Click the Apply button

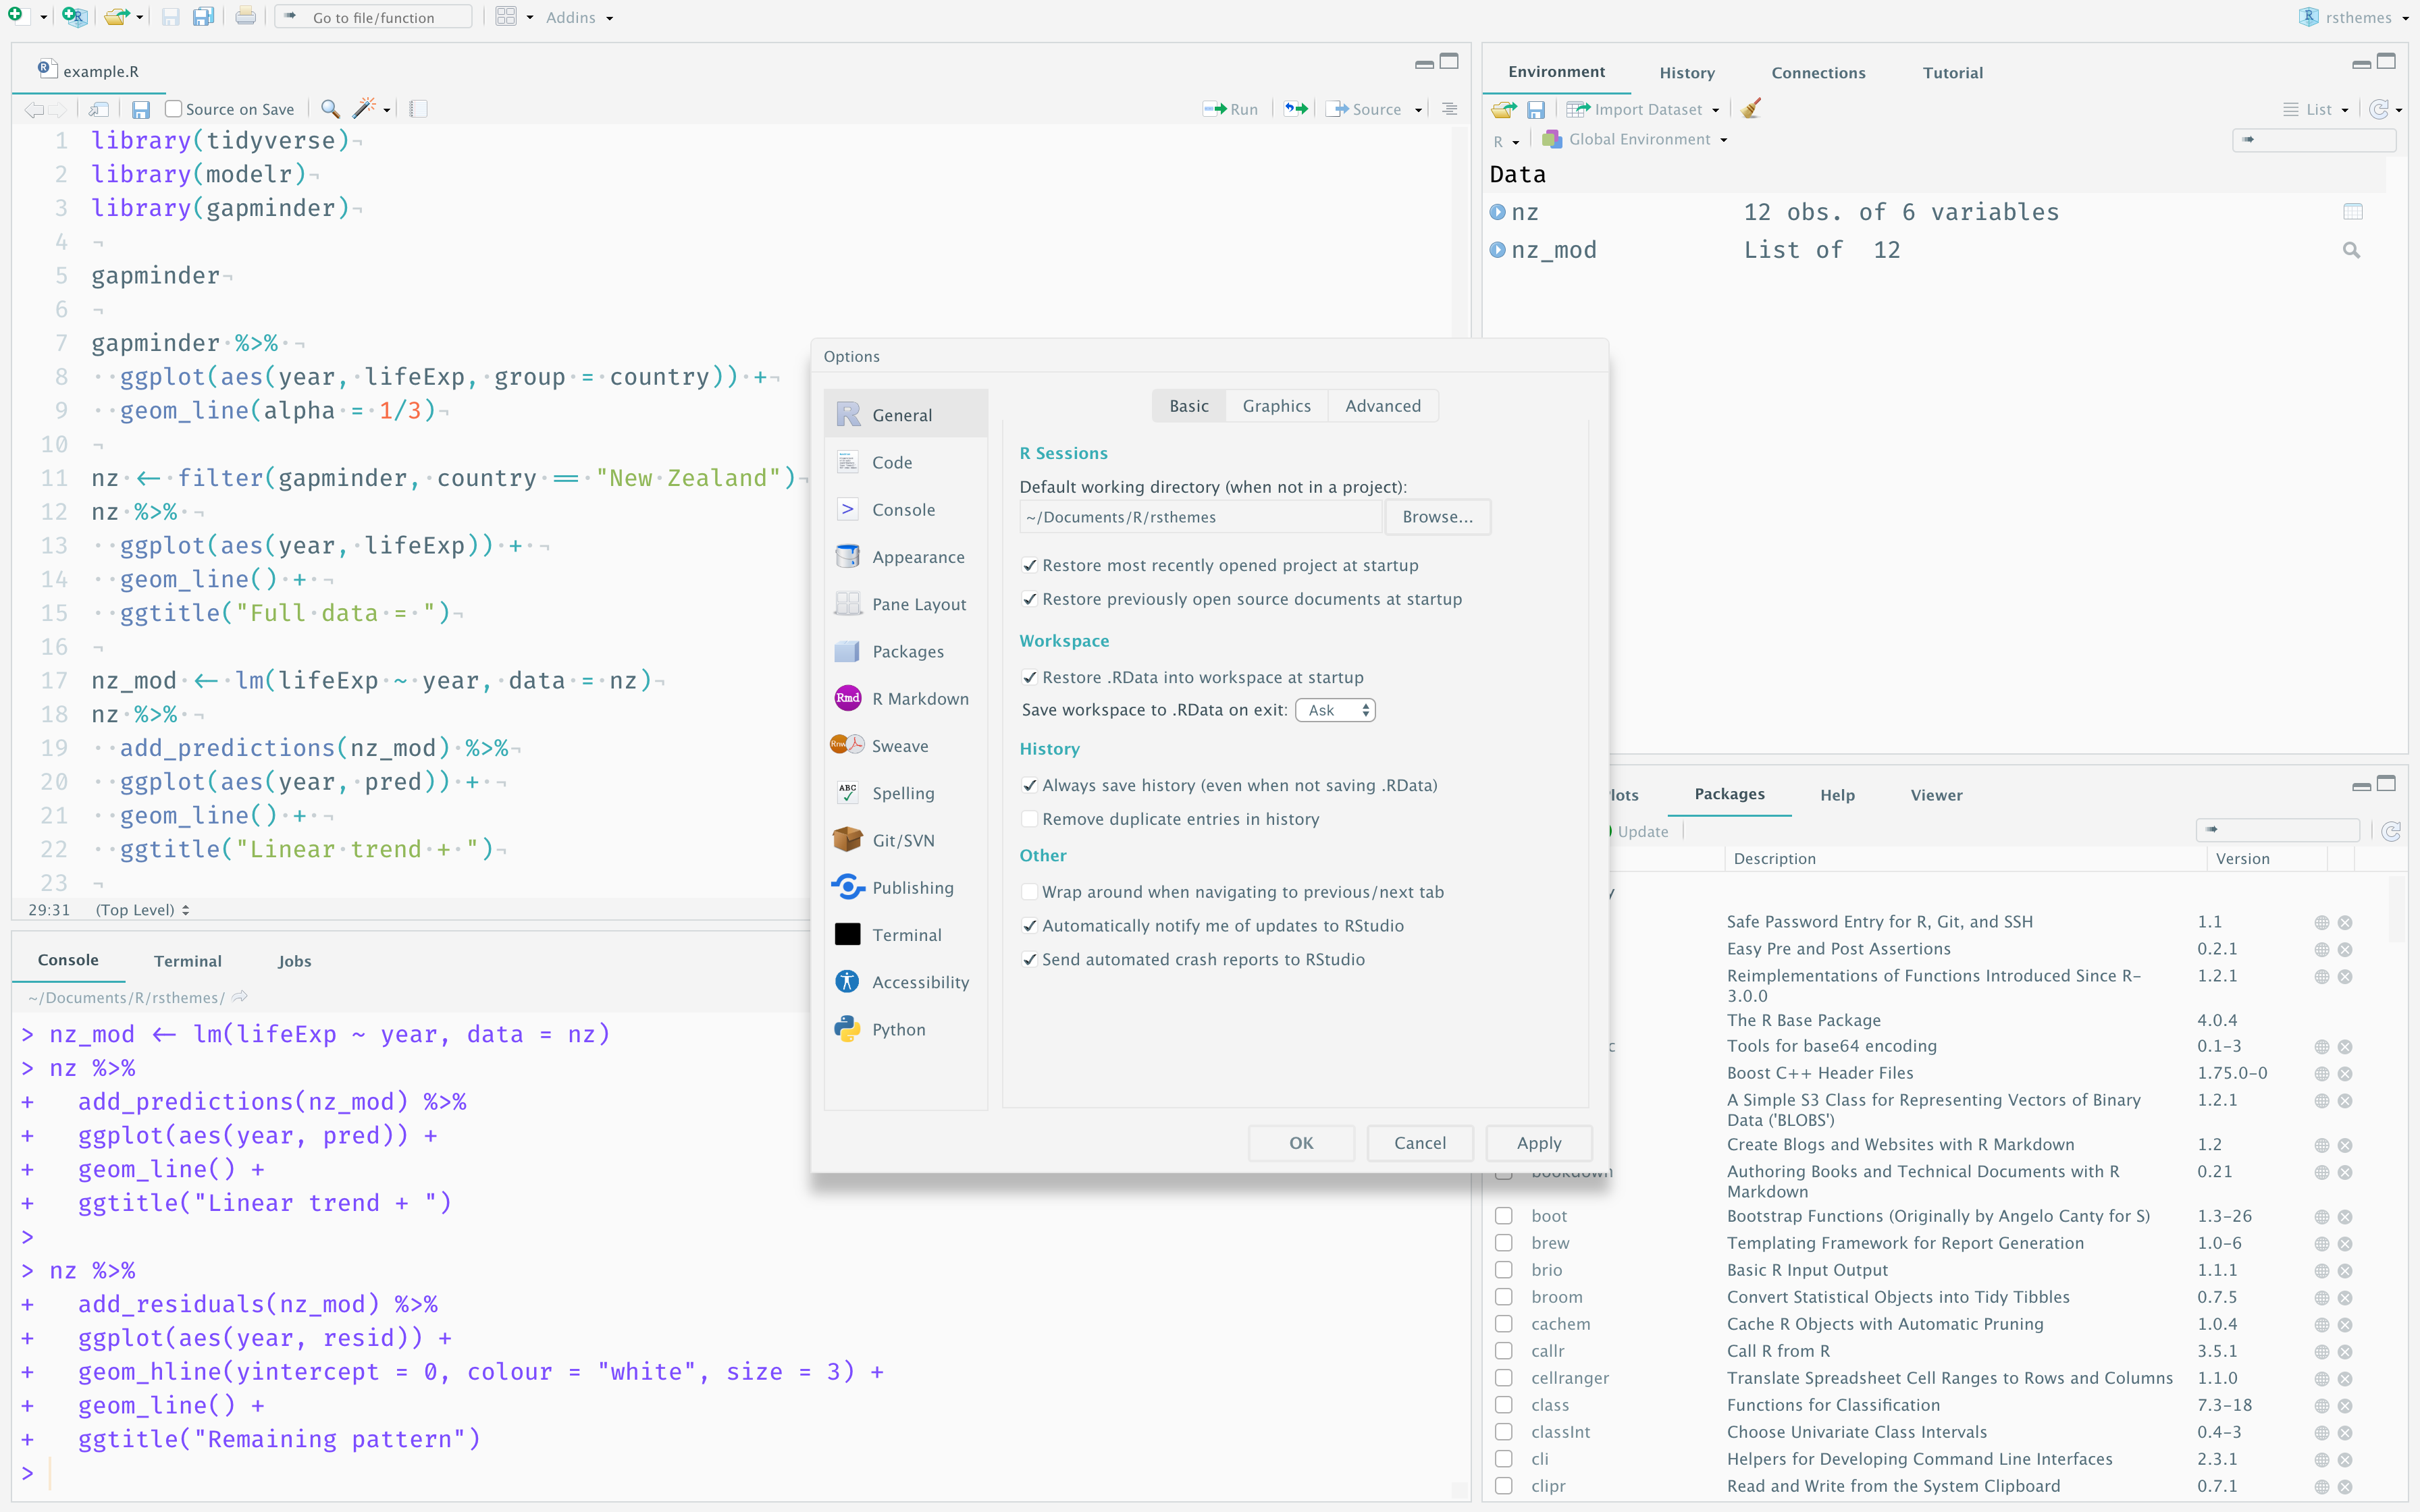pyautogui.click(x=1538, y=1143)
